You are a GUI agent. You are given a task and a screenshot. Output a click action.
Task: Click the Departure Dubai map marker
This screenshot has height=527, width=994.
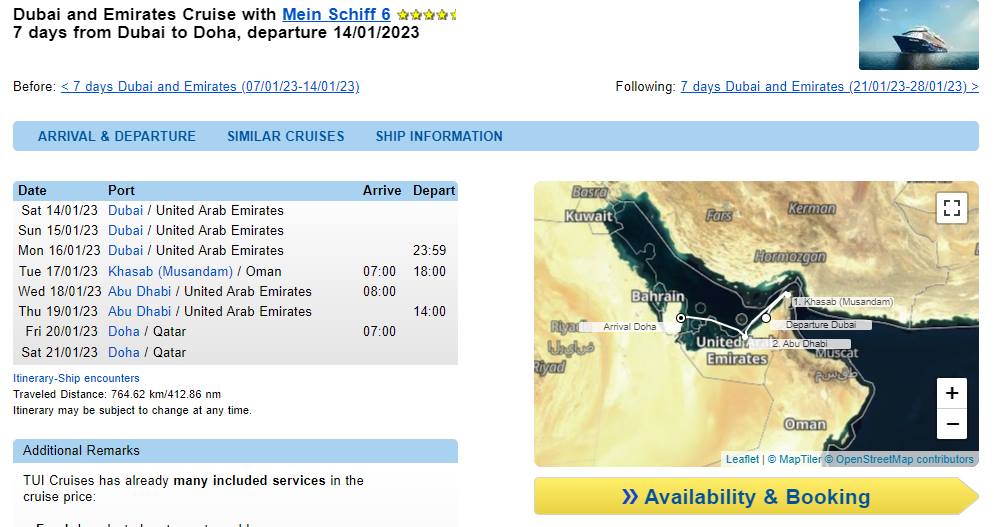[766, 318]
